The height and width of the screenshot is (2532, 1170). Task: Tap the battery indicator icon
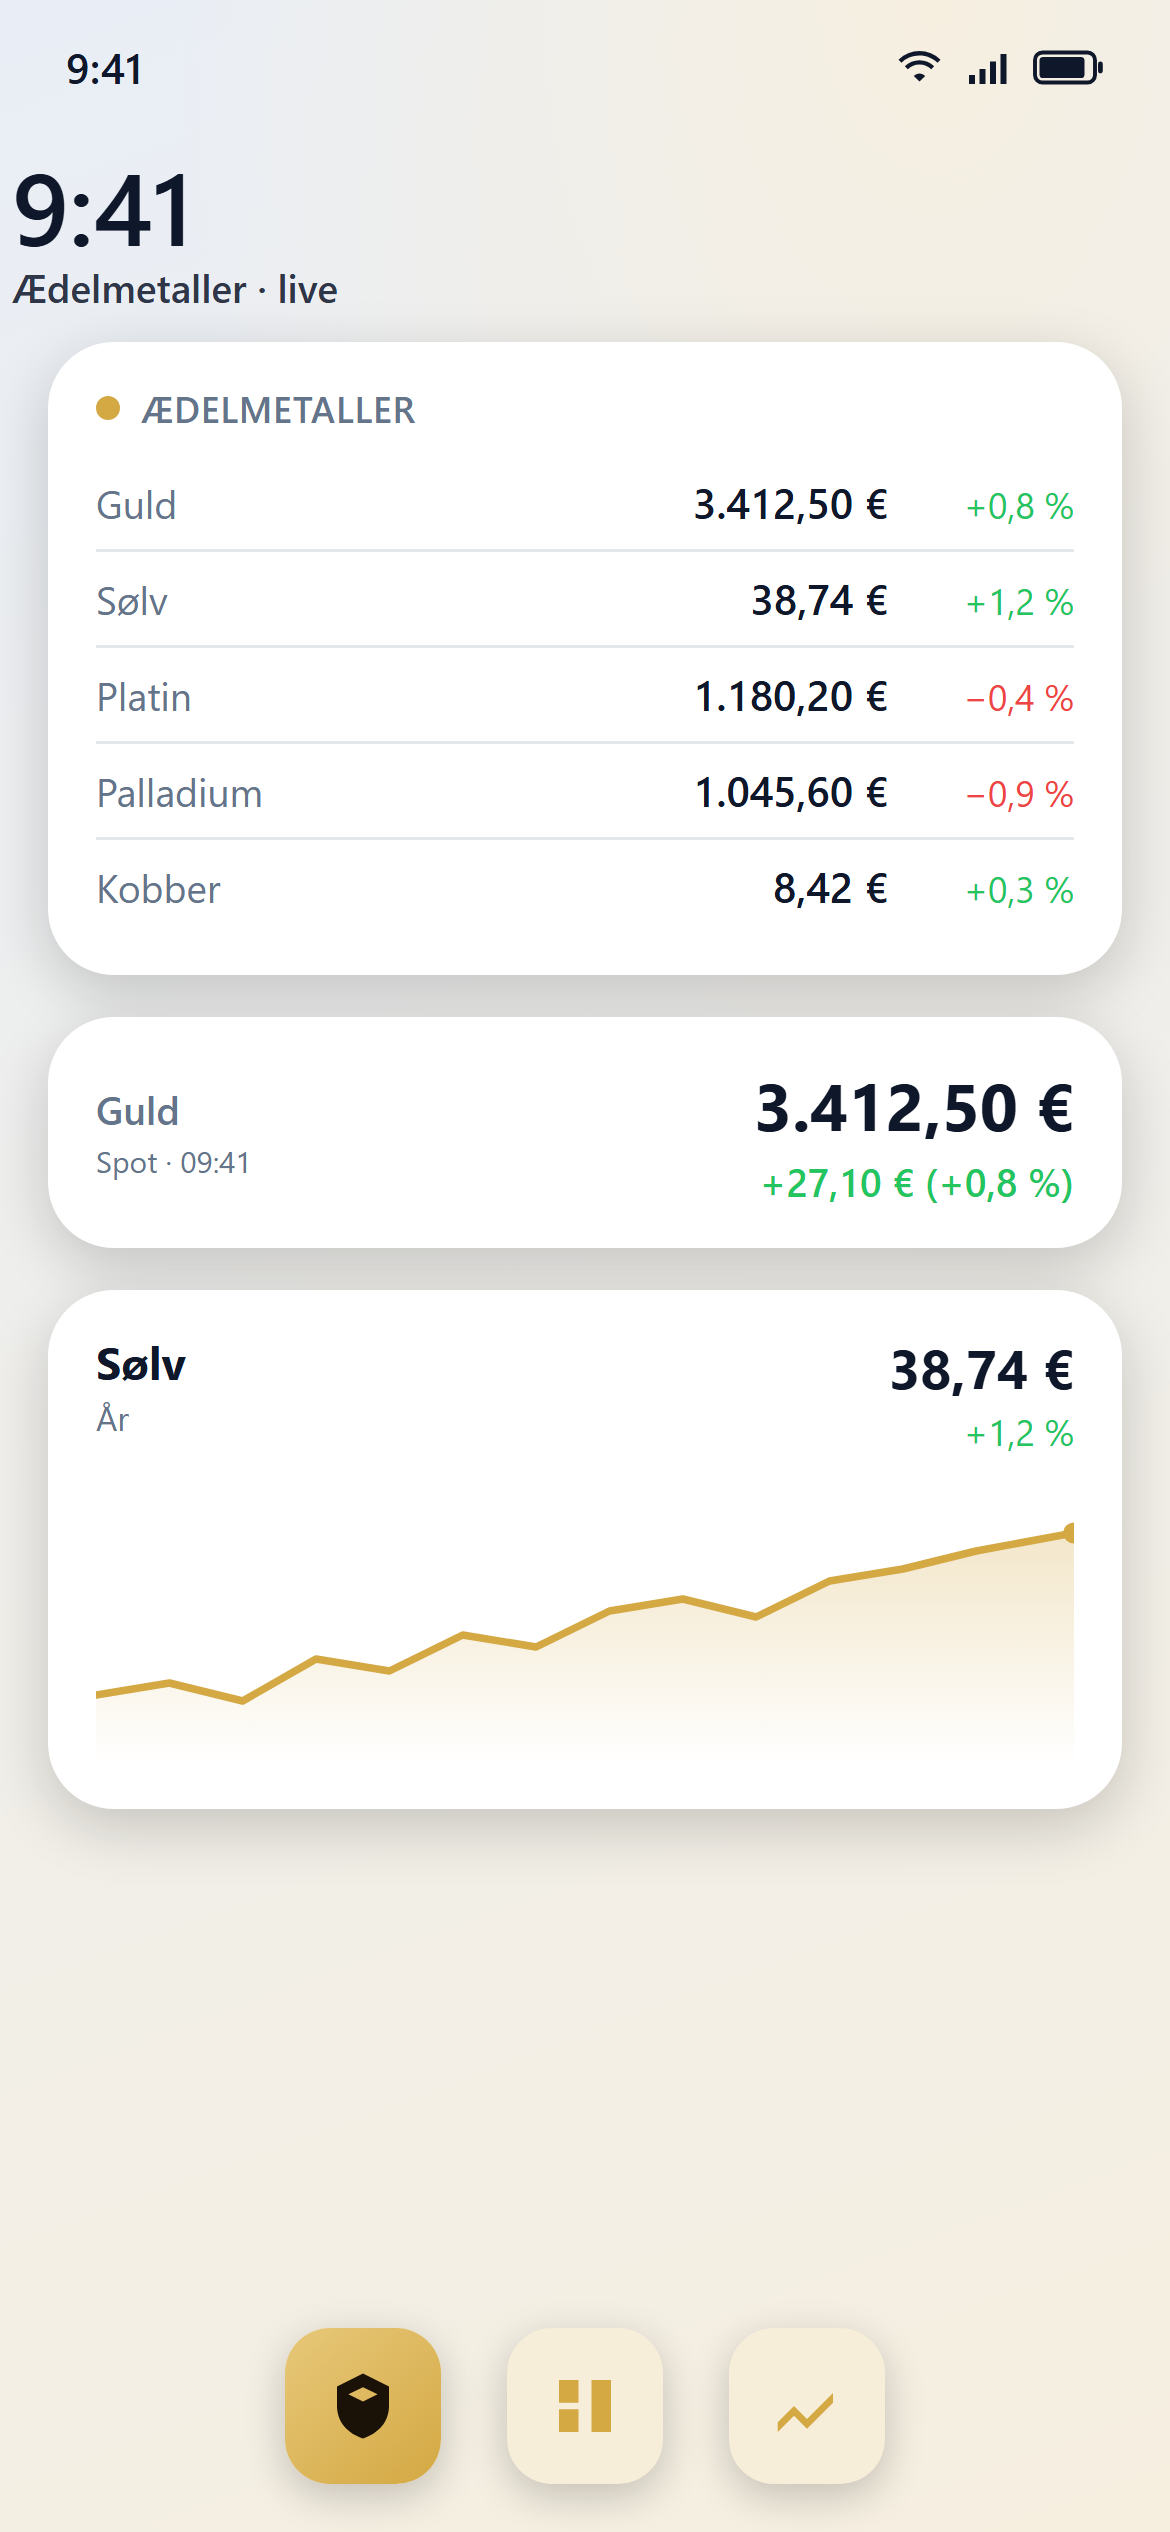[x=1067, y=68]
